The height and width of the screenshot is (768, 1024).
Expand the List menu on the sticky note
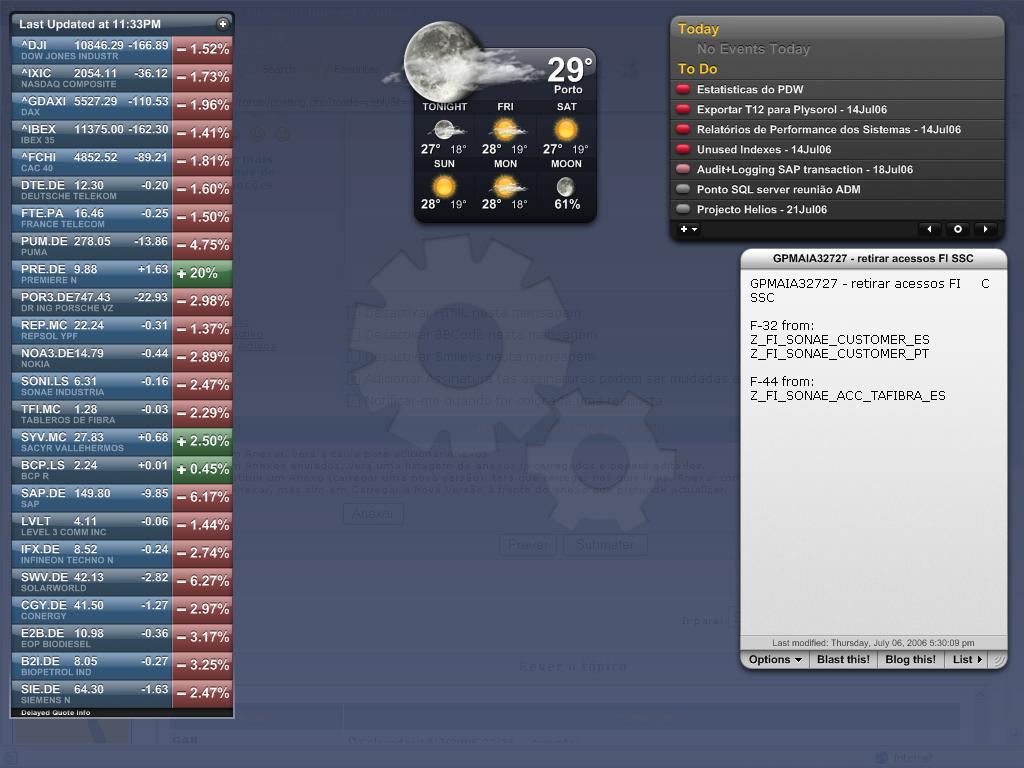click(966, 659)
